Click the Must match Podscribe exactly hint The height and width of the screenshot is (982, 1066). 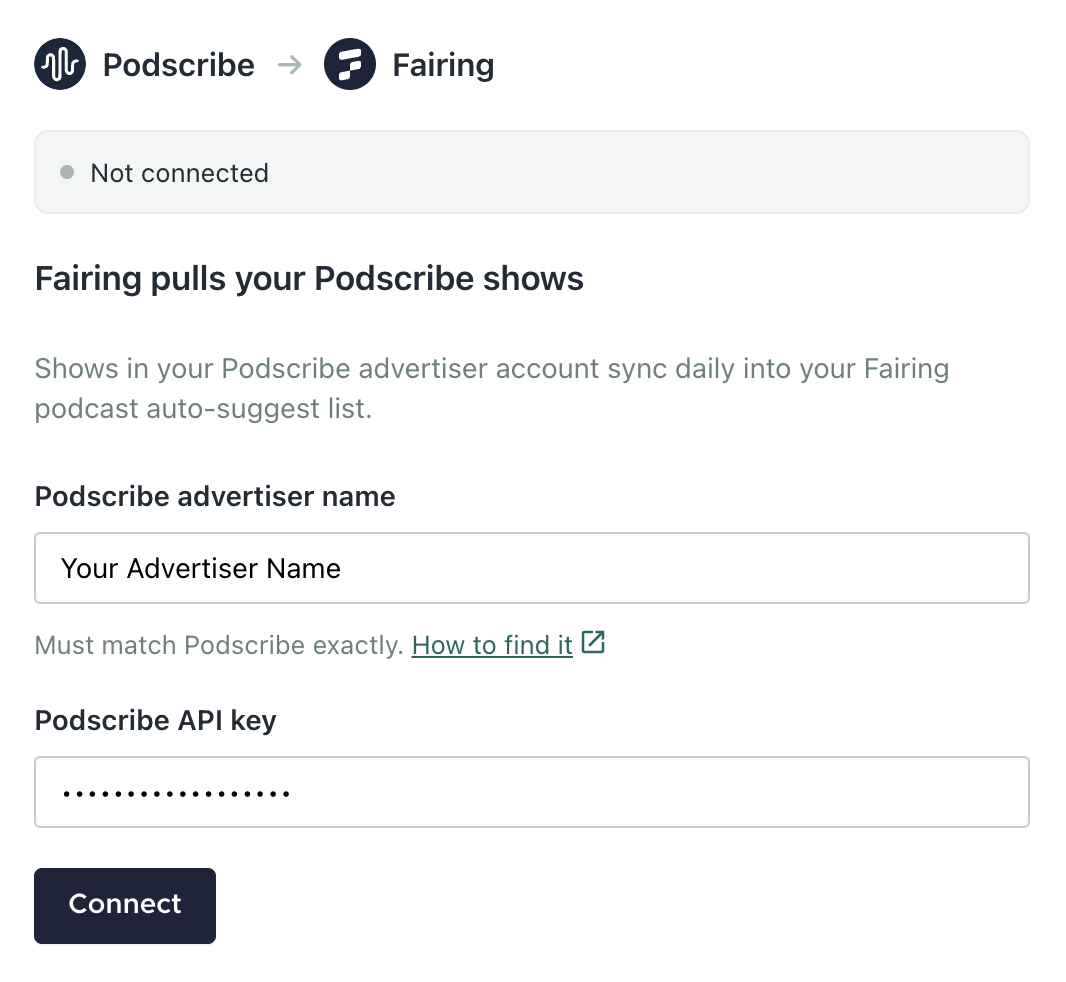220,645
